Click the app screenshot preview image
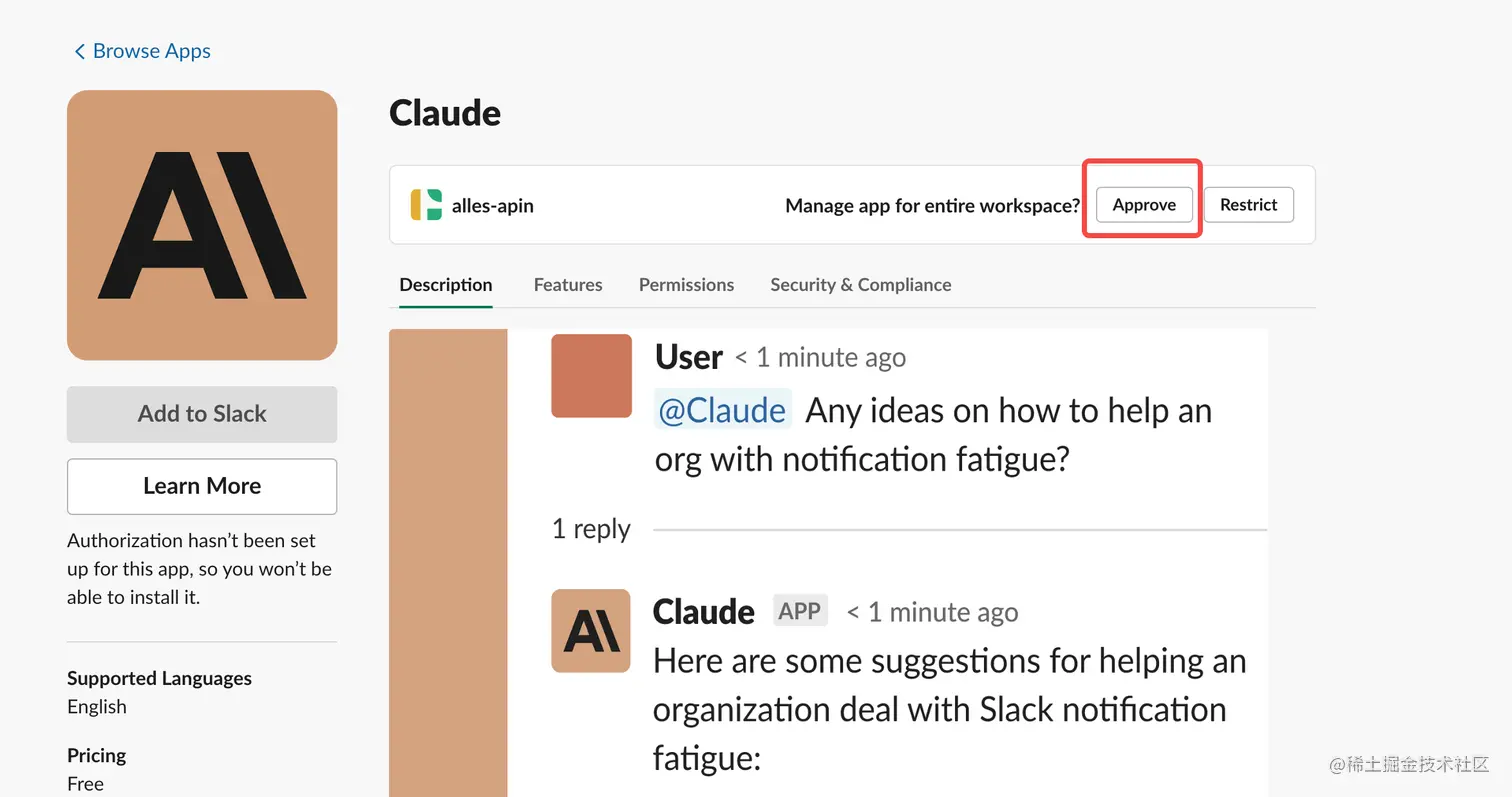 (x=829, y=563)
